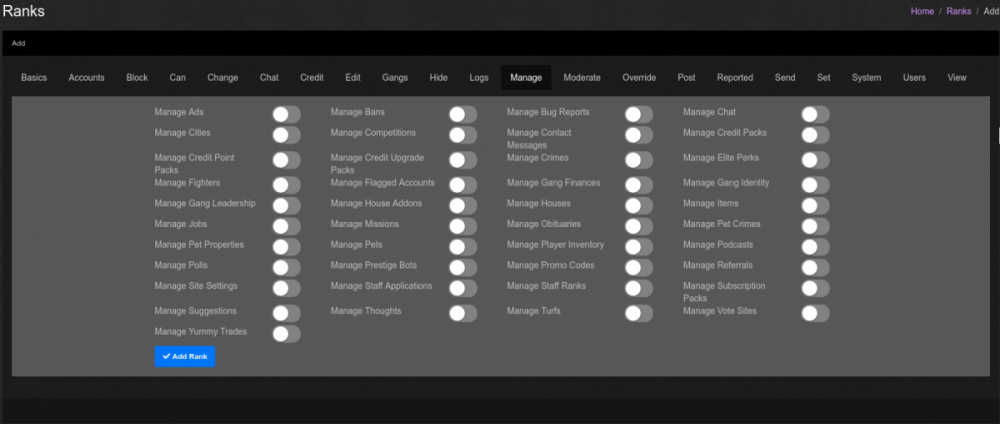This screenshot has width=1000, height=424.
Task: Click the Add Rank button
Action: [x=185, y=356]
